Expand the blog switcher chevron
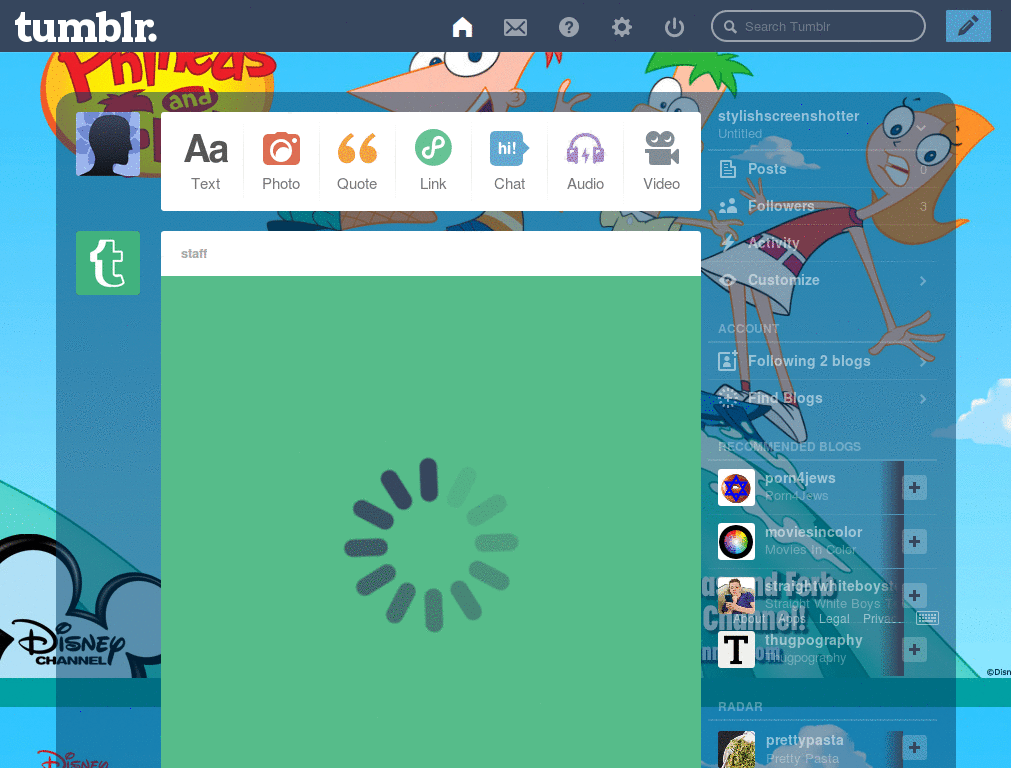Viewport: 1024px width, 768px height. click(921, 127)
